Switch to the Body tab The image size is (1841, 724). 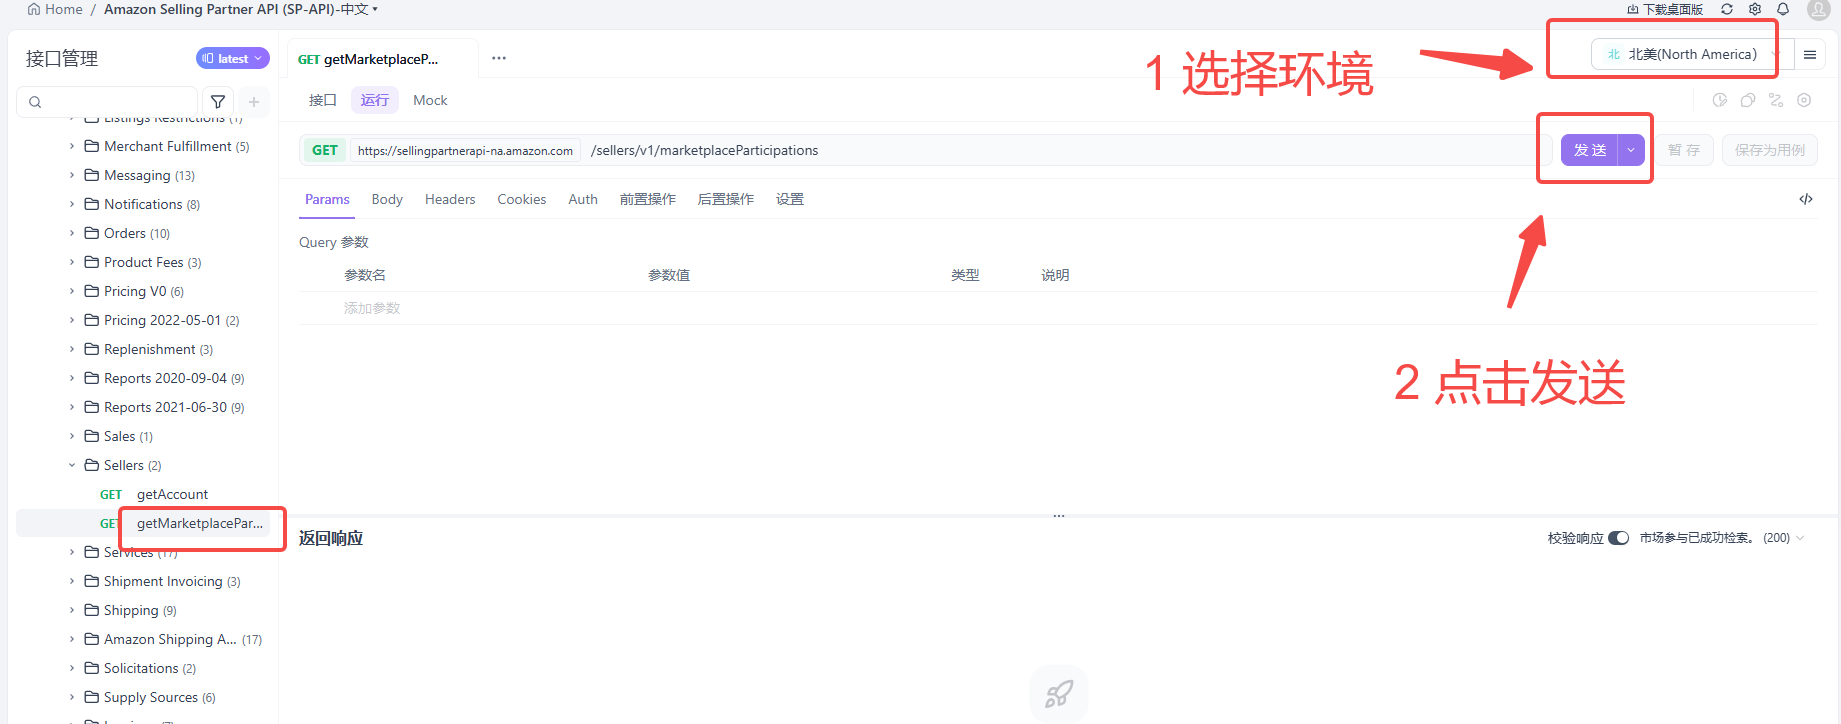click(x=387, y=199)
